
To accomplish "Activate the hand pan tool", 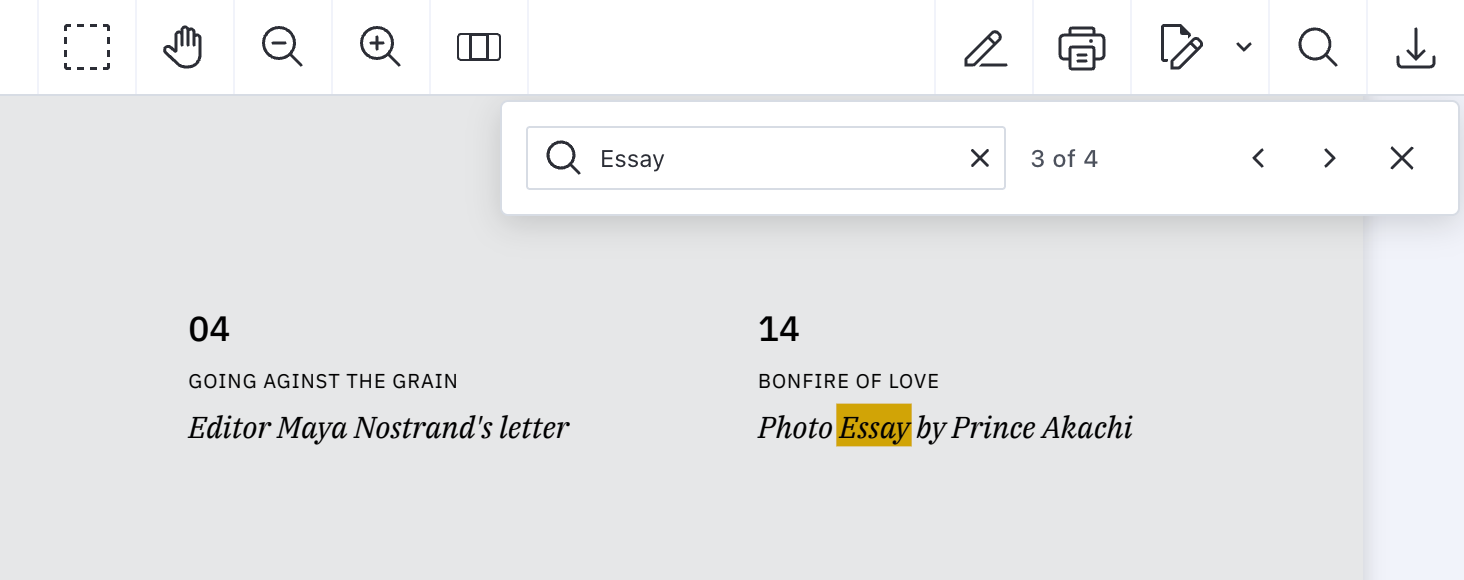I will [x=184, y=47].
